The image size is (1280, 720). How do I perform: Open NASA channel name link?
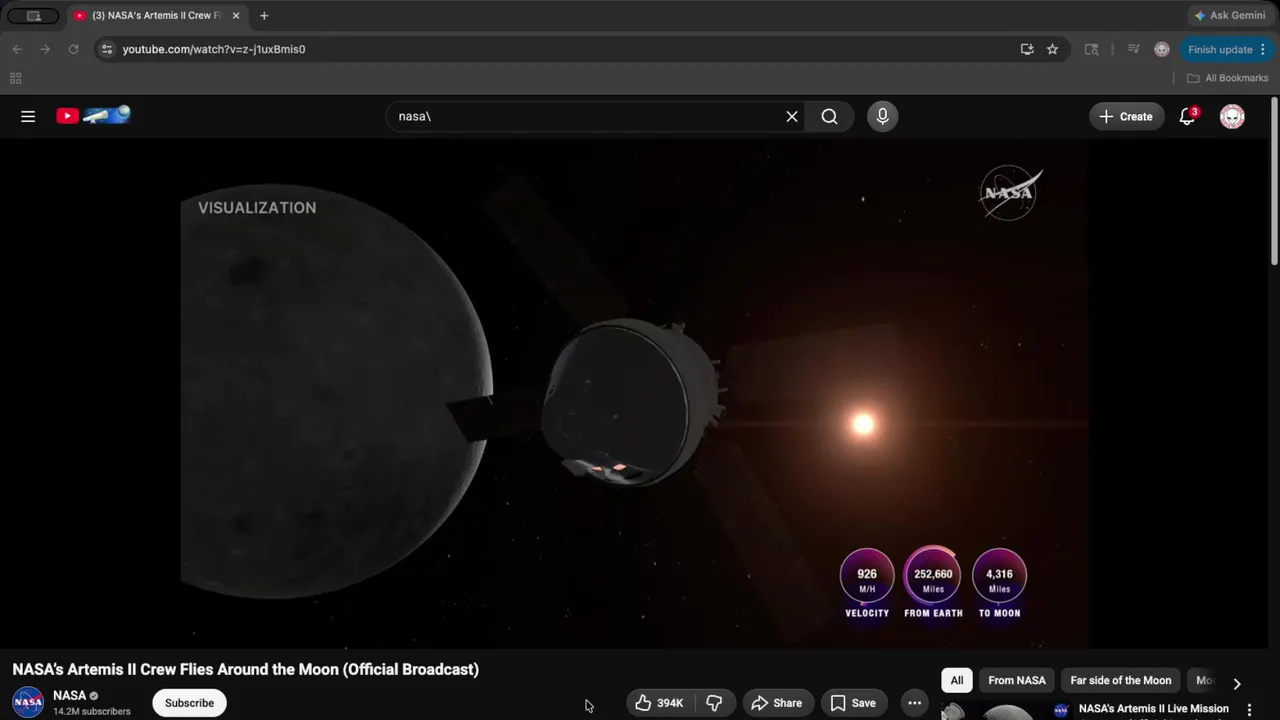(69, 695)
